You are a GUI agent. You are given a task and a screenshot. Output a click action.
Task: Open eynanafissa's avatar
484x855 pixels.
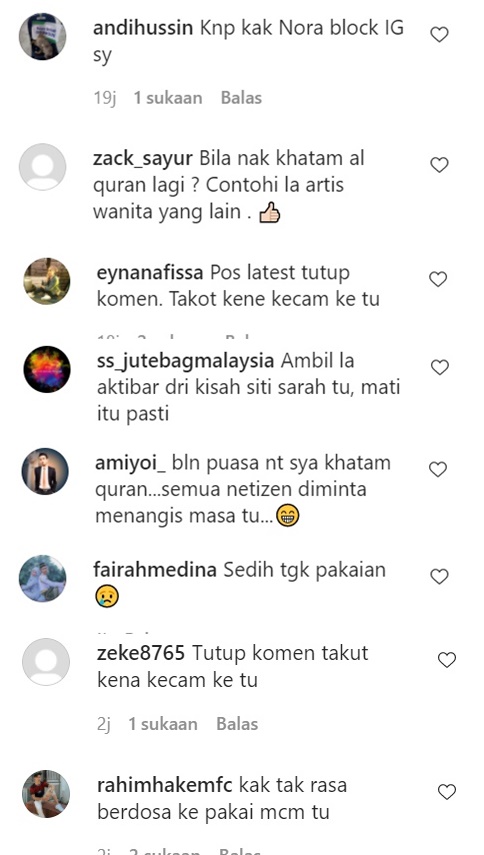[47, 281]
